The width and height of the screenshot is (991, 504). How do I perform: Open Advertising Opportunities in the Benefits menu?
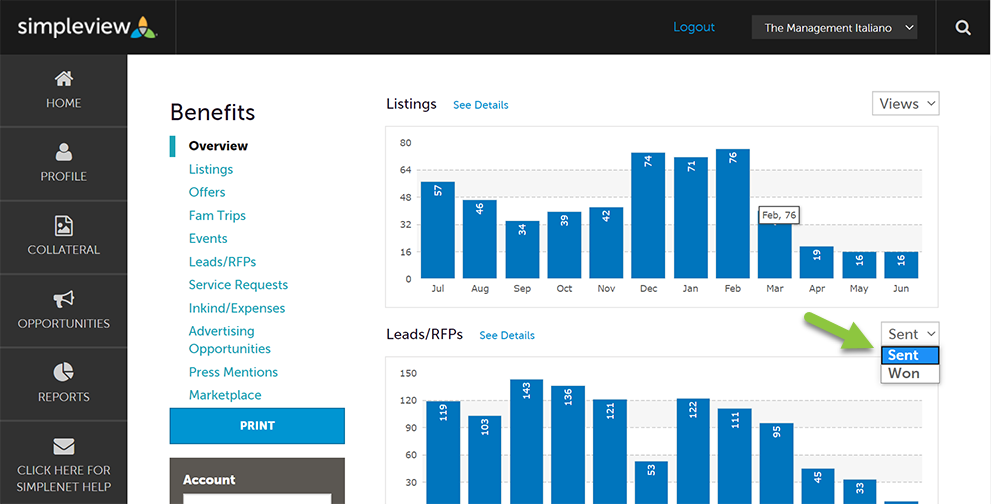pyautogui.click(x=230, y=340)
